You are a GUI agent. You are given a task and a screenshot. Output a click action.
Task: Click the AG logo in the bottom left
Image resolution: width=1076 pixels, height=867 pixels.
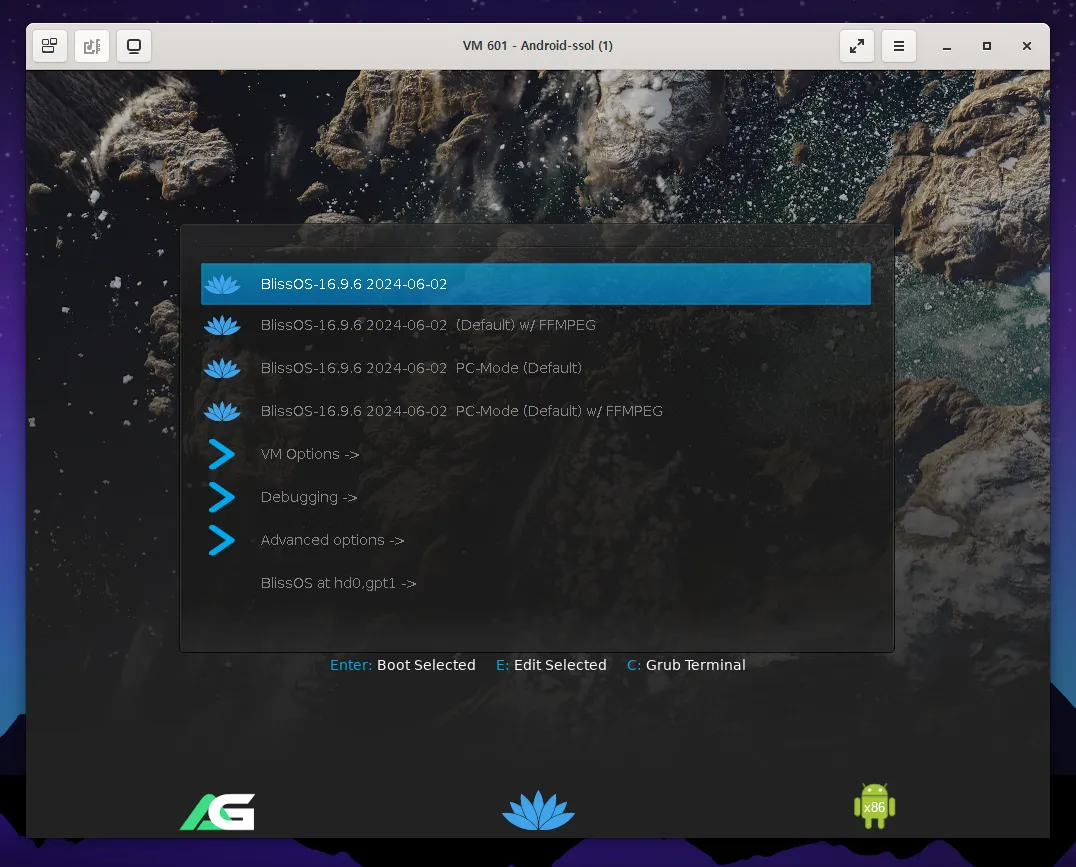pos(217,812)
